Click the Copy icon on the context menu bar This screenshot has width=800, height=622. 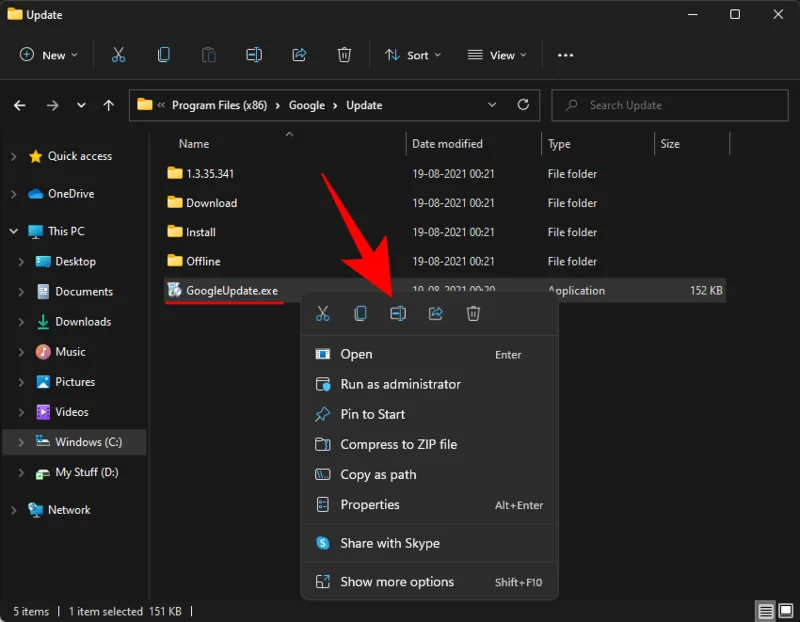coord(360,313)
